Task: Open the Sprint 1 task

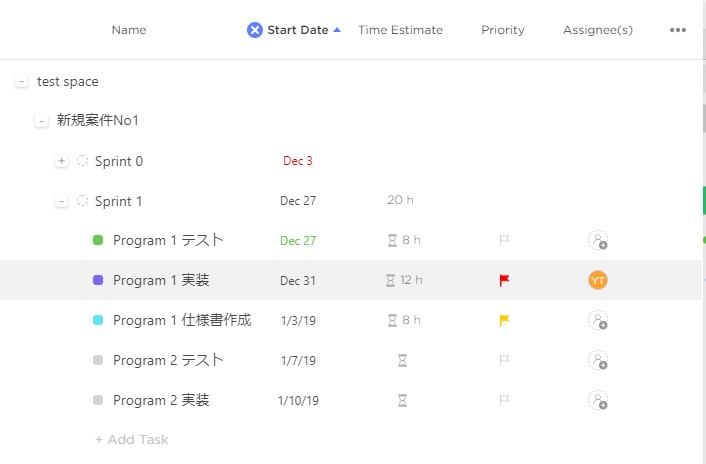Action: pyautogui.click(x=118, y=201)
